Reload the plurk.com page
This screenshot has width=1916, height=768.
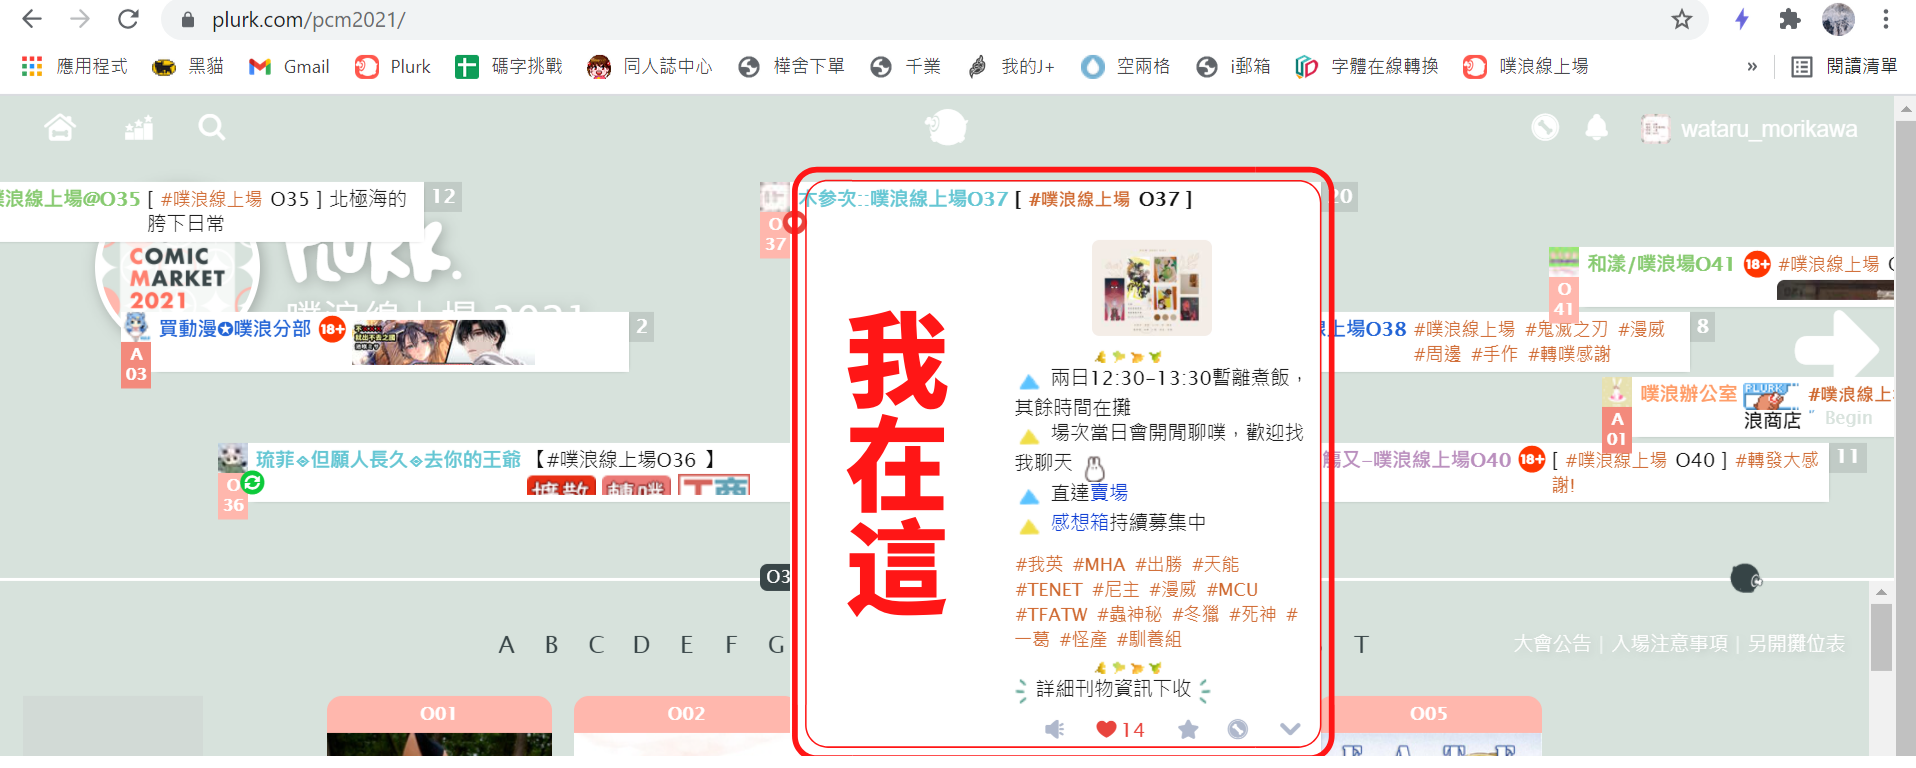click(x=128, y=19)
